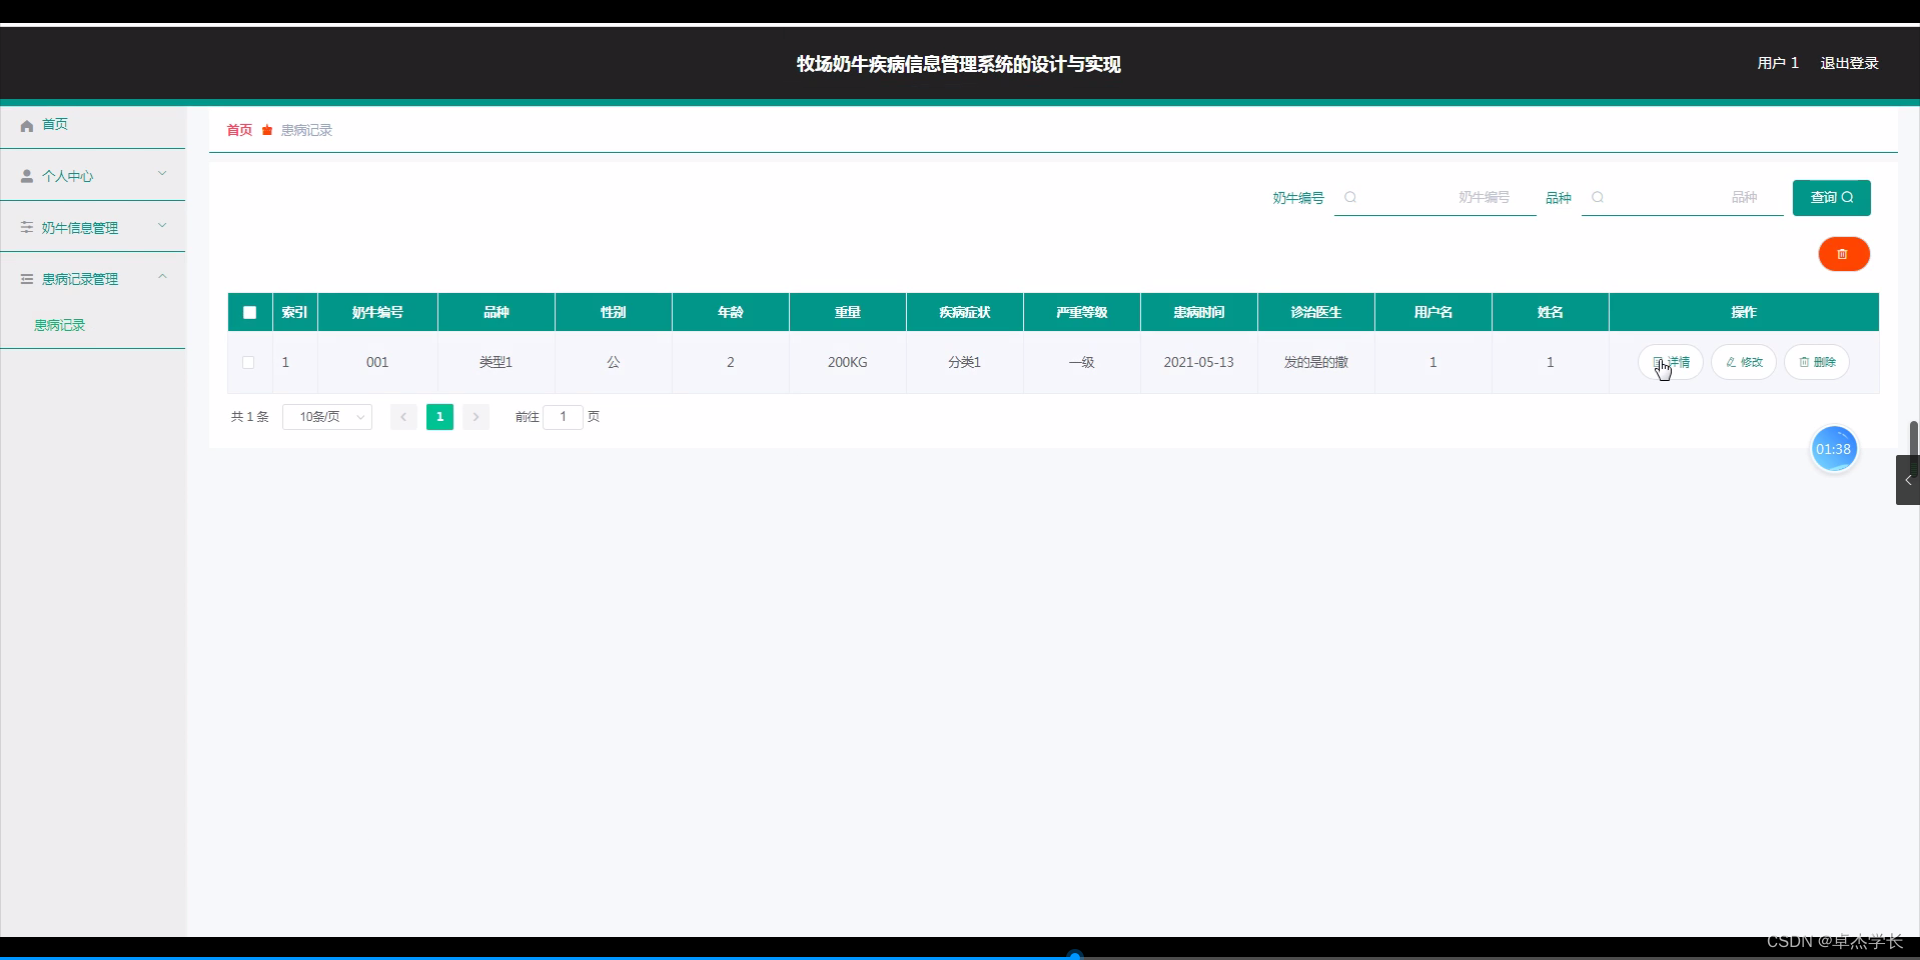1920x960 pixels.
Task: Click the 严重等级 column header
Action: tap(1082, 312)
